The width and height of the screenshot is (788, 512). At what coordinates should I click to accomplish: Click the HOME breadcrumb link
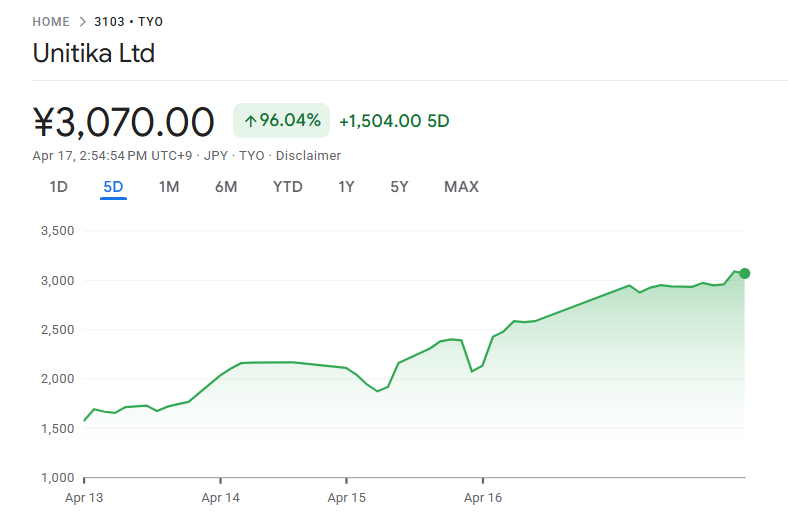(51, 21)
